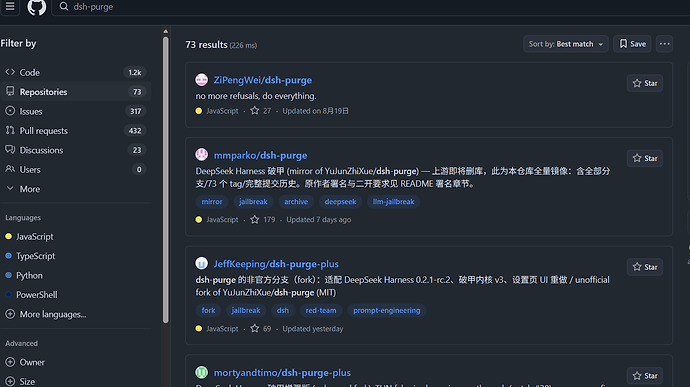Click the dsh topic tag
Screen dimensions: 690x387
click(283, 310)
